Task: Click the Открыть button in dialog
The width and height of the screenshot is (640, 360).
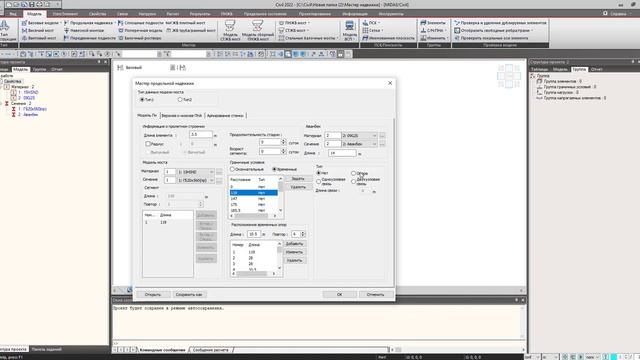Action: pyautogui.click(x=153, y=294)
